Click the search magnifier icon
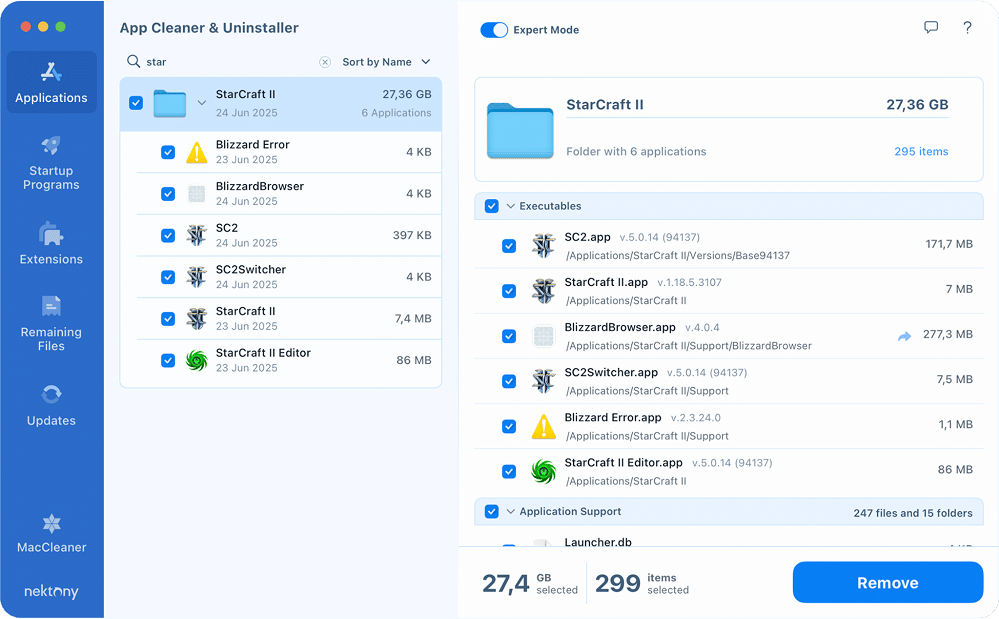The image size is (999, 619). (133, 61)
